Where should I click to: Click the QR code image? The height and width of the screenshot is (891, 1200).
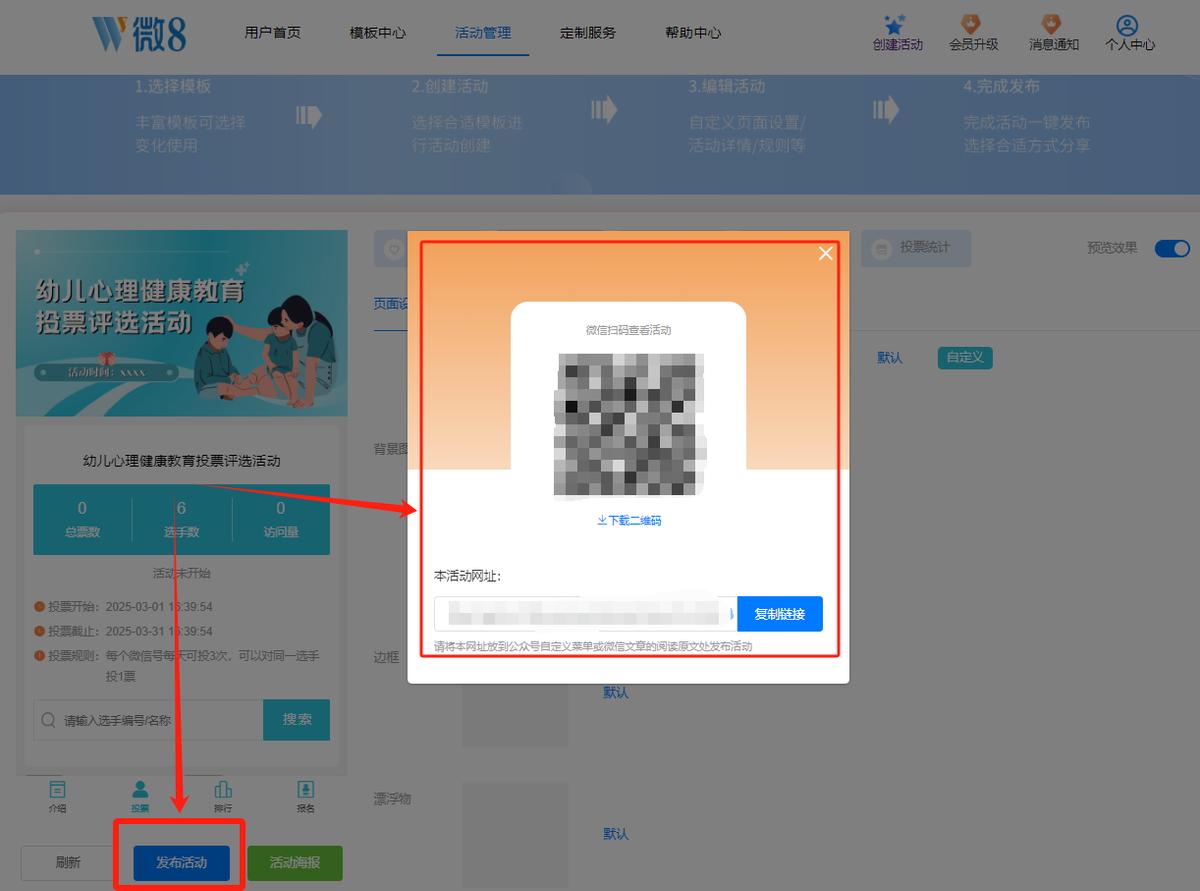coord(629,424)
